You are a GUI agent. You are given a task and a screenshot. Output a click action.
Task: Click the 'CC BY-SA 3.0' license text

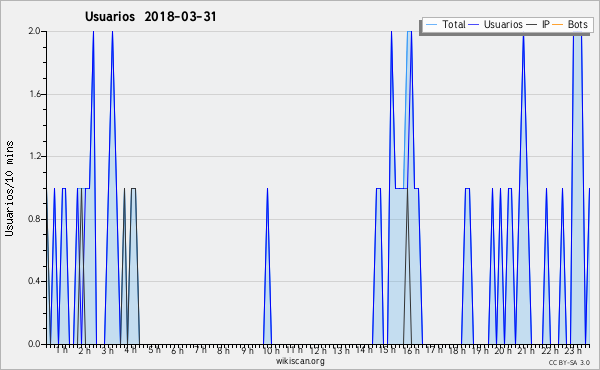point(569,362)
